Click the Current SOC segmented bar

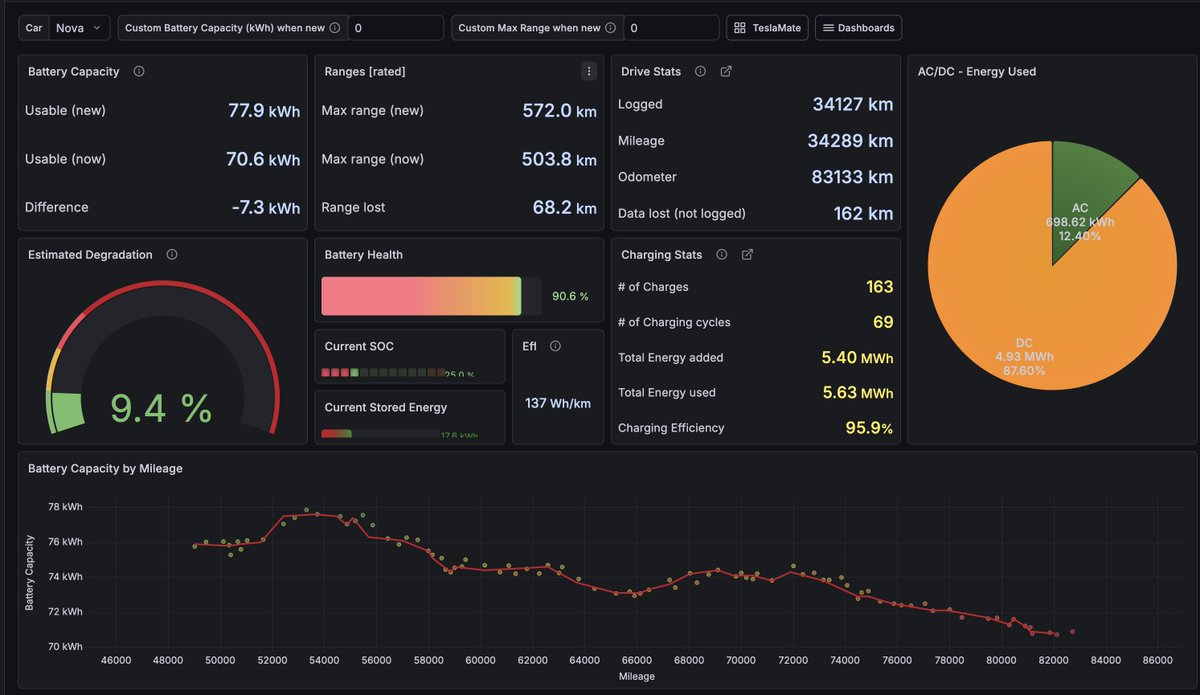(382, 373)
